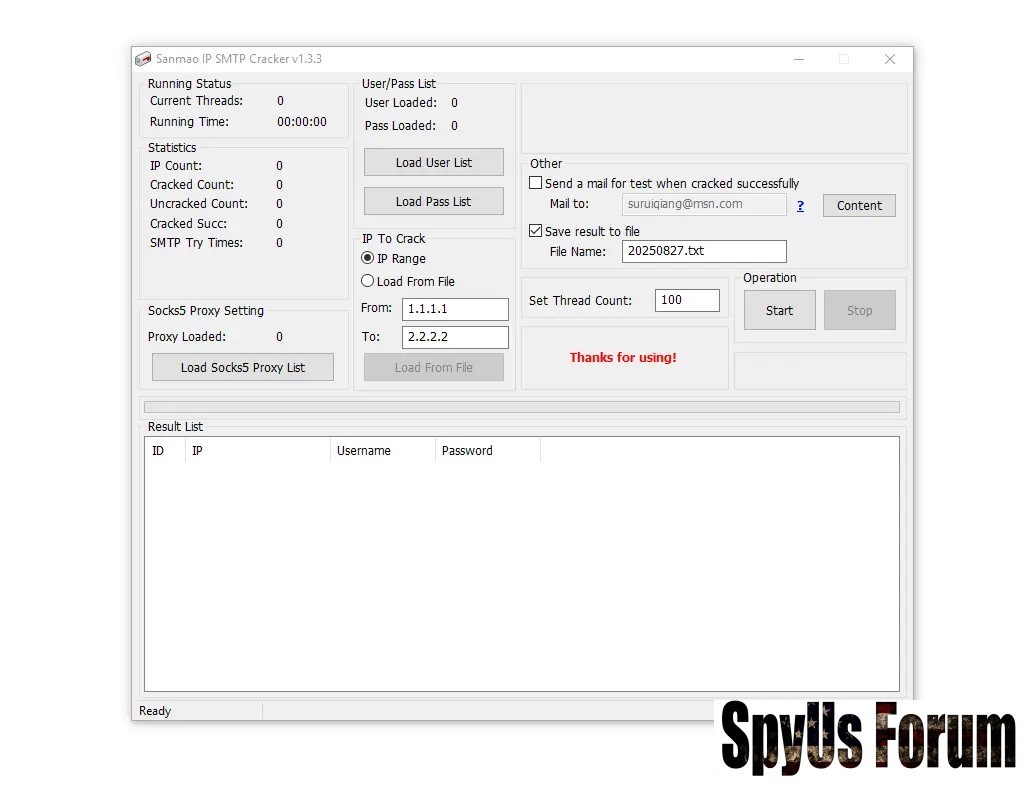
Task: Click the IP column header in results
Action: tap(257, 451)
